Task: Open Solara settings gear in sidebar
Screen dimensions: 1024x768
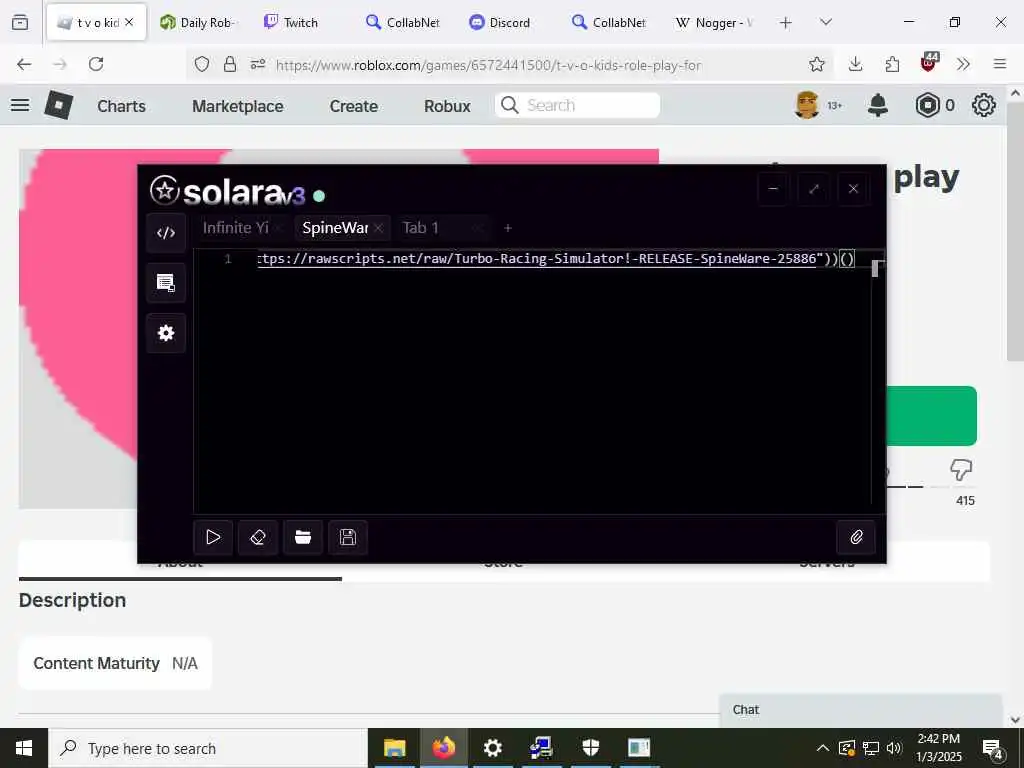Action: point(166,333)
